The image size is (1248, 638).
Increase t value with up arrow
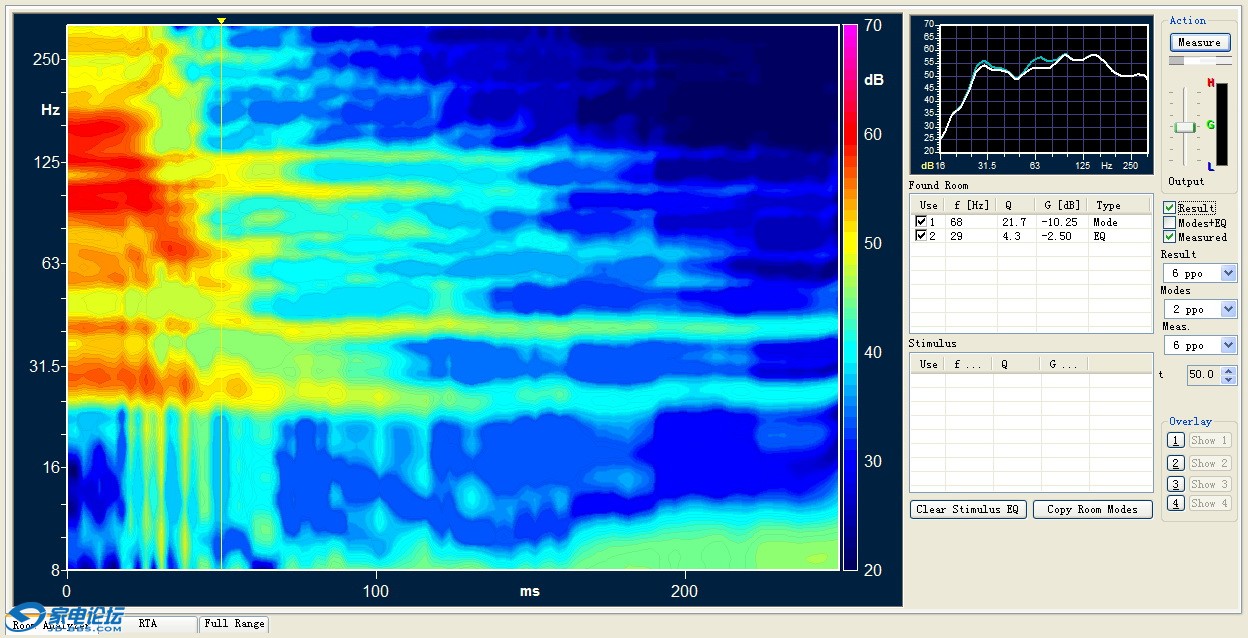click(1229, 370)
